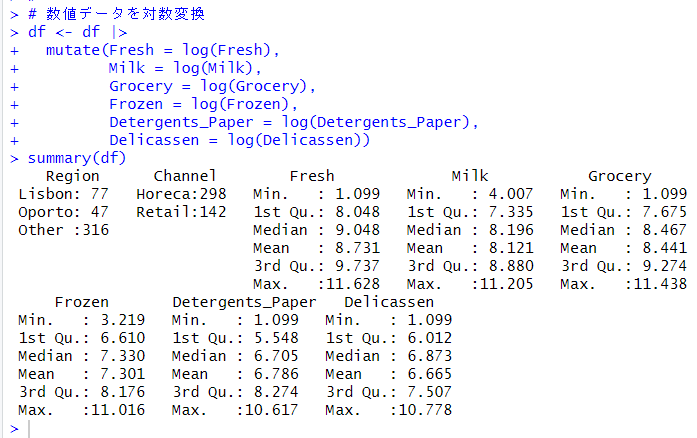The height and width of the screenshot is (438, 697).
Task: Click Milk 1st quartile value 7.335
Action: pyautogui.click(x=511, y=212)
